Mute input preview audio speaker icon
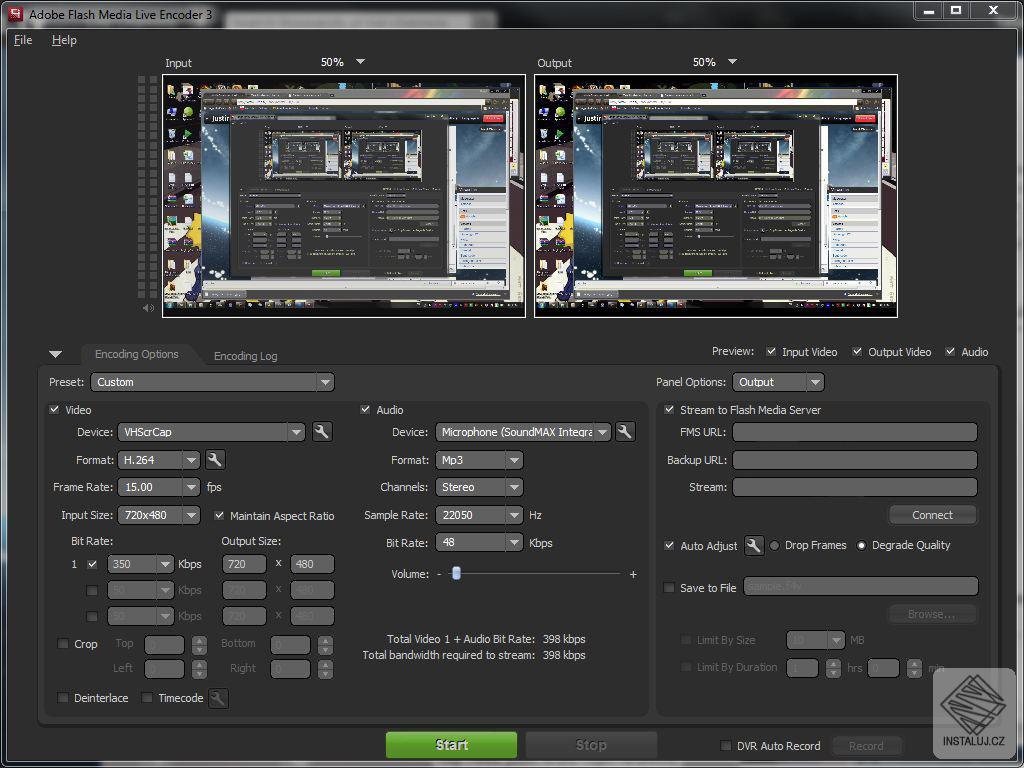The width and height of the screenshot is (1024, 768). [x=148, y=308]
